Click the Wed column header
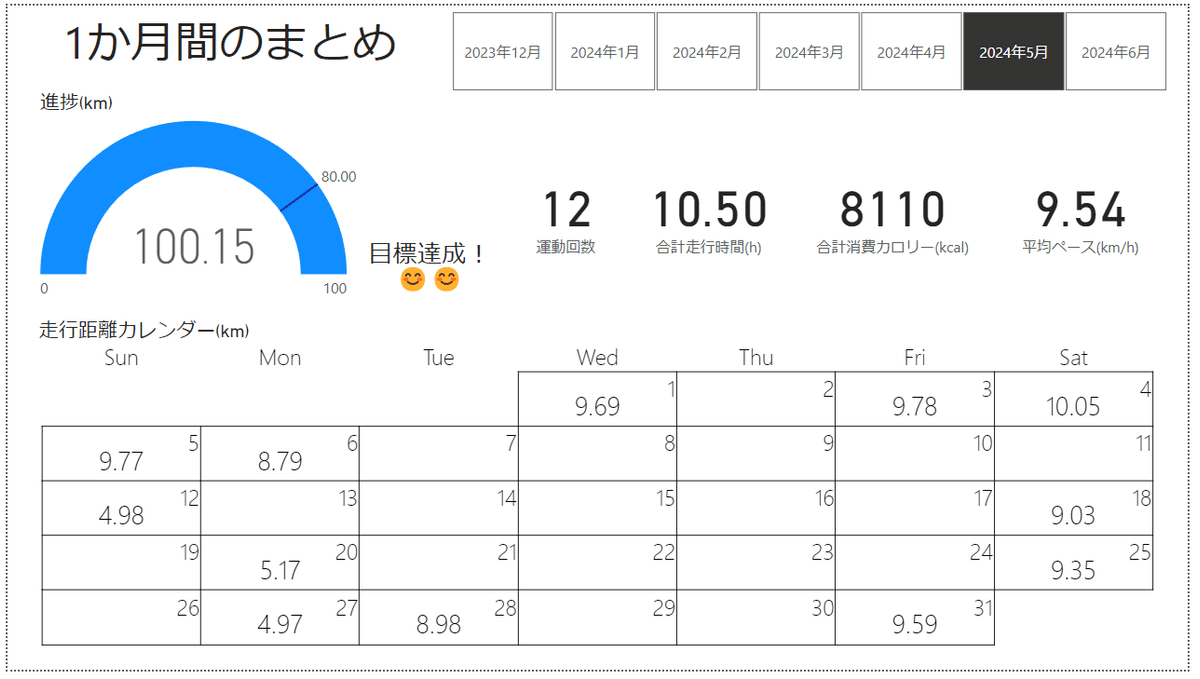 pos(597,358)
